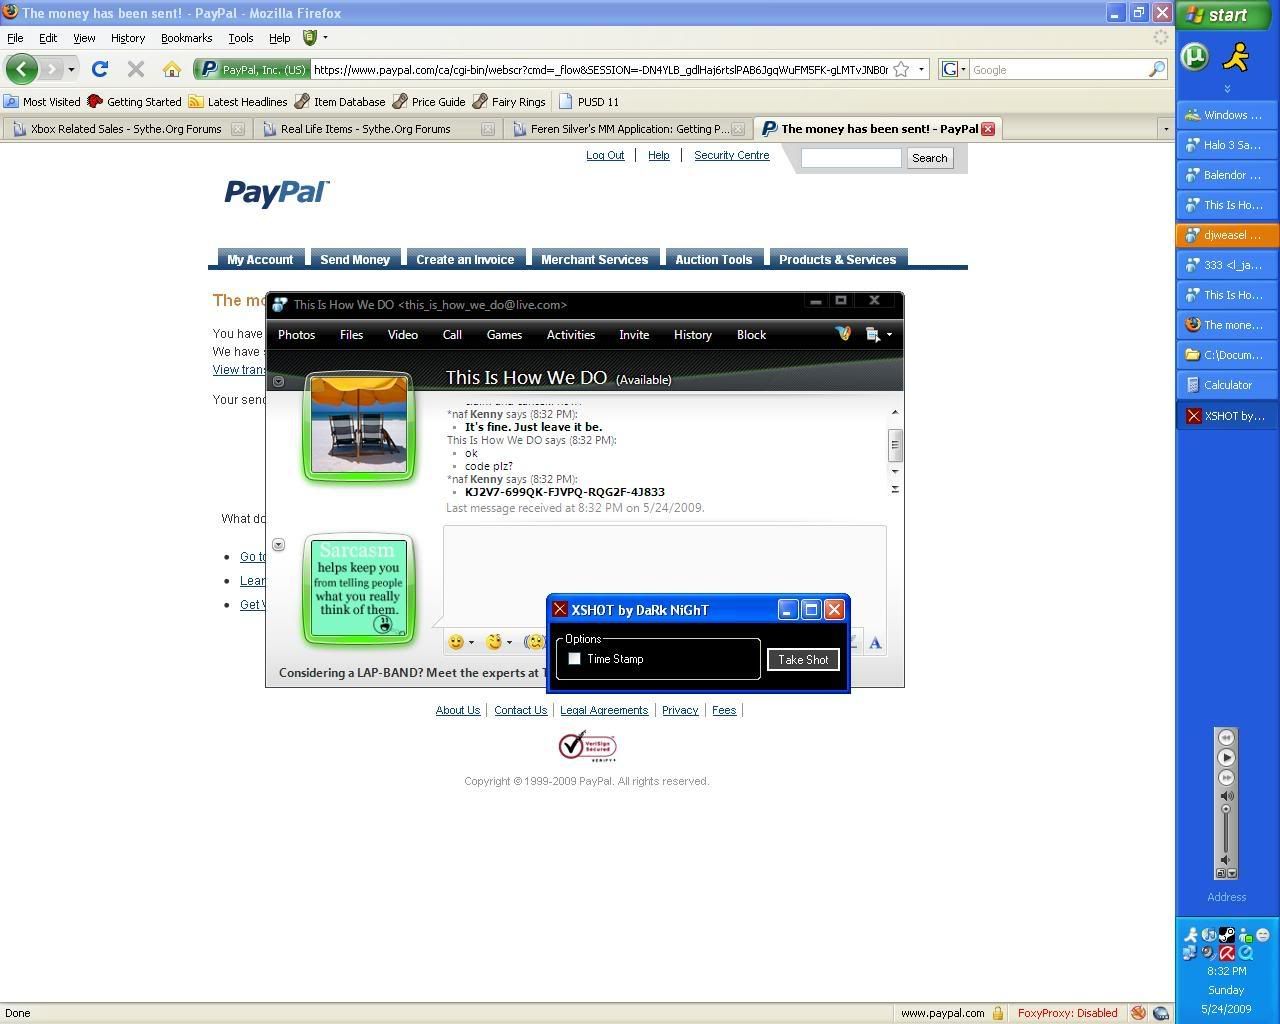Bookmark page with star icon
The width and height of the screenshot is (1280, 1024).
901,69
